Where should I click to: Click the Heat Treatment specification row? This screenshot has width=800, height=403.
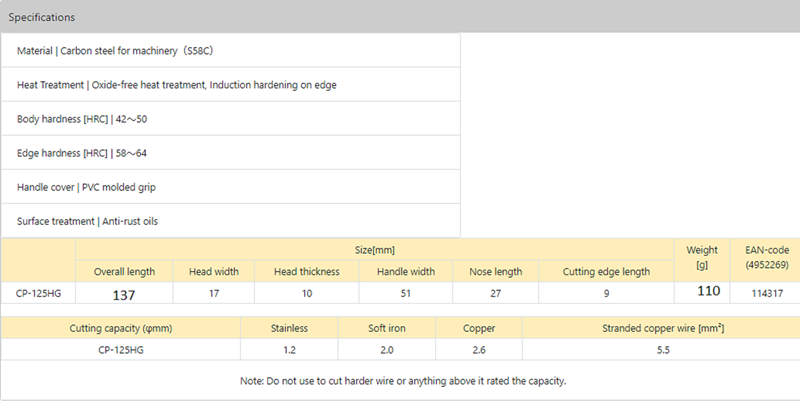point(176,85)
